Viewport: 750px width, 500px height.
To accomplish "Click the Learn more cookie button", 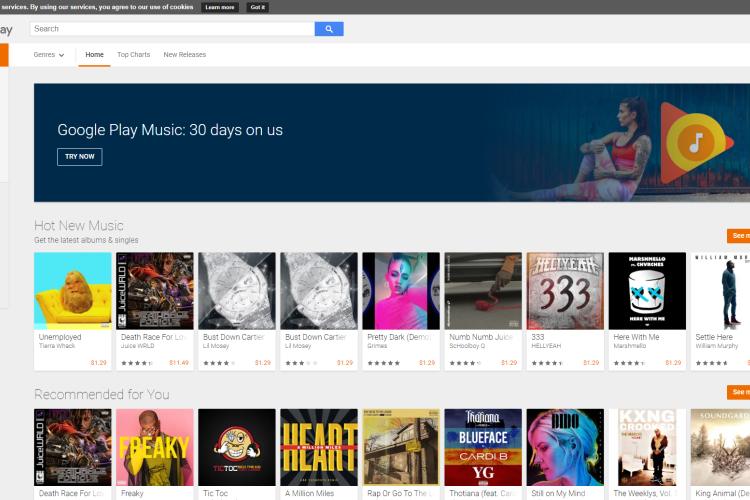I will (x=220, y=7).
